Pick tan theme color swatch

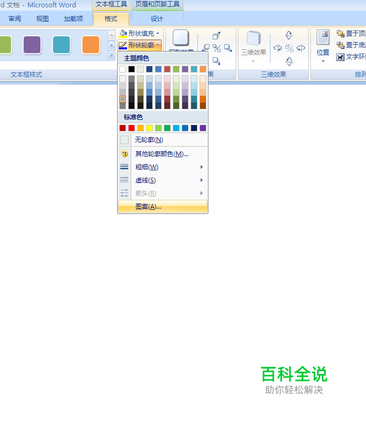141,69
